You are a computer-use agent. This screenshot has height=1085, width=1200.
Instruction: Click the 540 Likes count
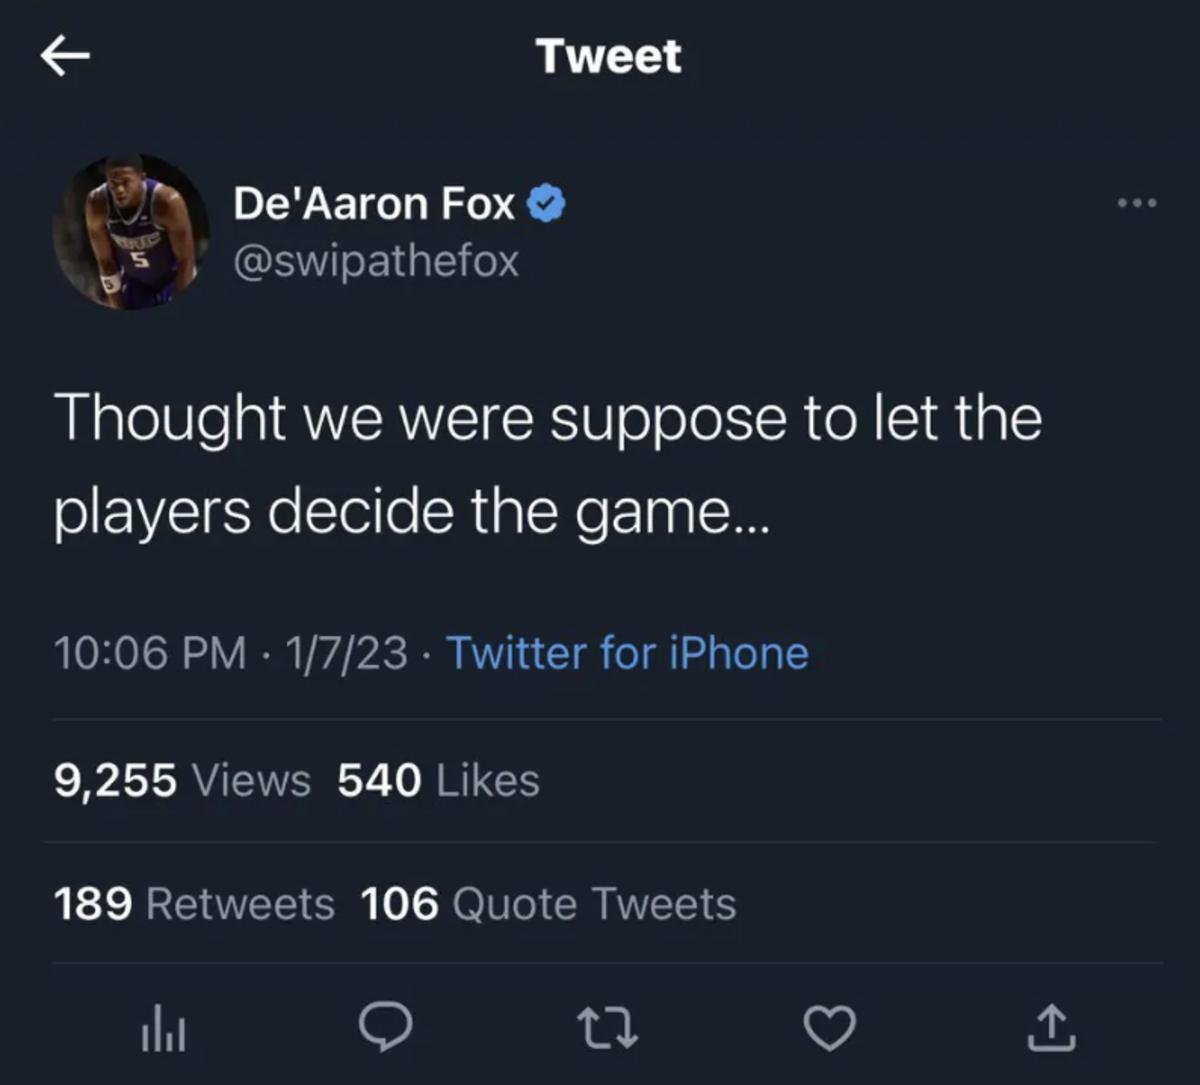pyautogui.click(x=437, y=781)
